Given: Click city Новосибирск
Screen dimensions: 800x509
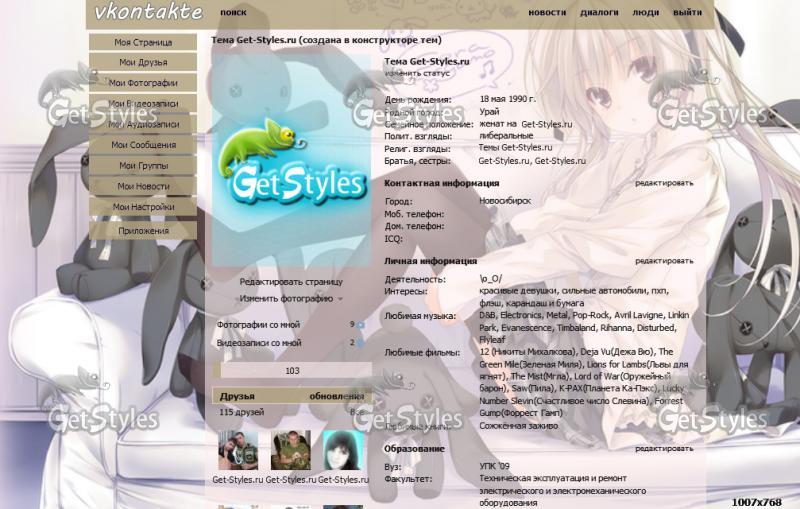Looking at the screenshot, I should click(505, 201).
